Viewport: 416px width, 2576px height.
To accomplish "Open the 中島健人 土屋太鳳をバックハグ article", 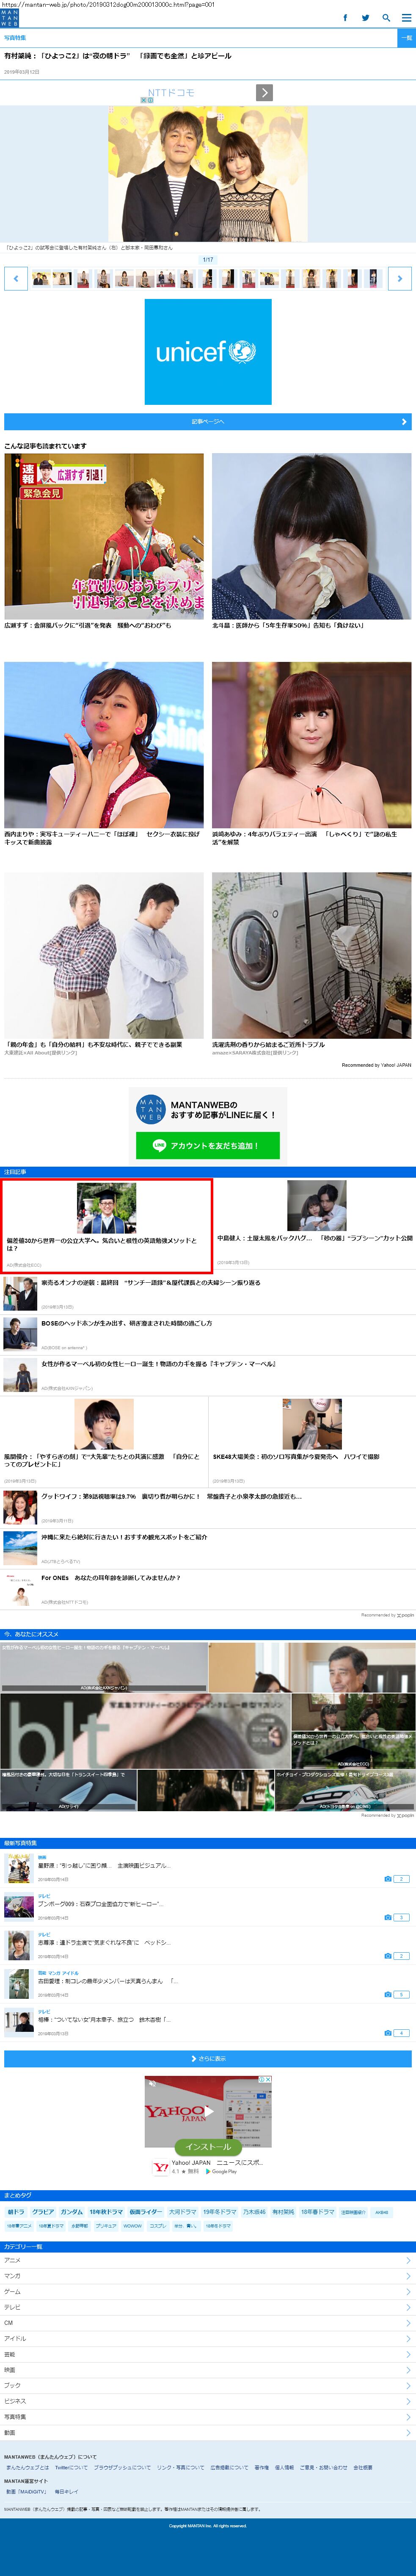I will coord(314,1224).
